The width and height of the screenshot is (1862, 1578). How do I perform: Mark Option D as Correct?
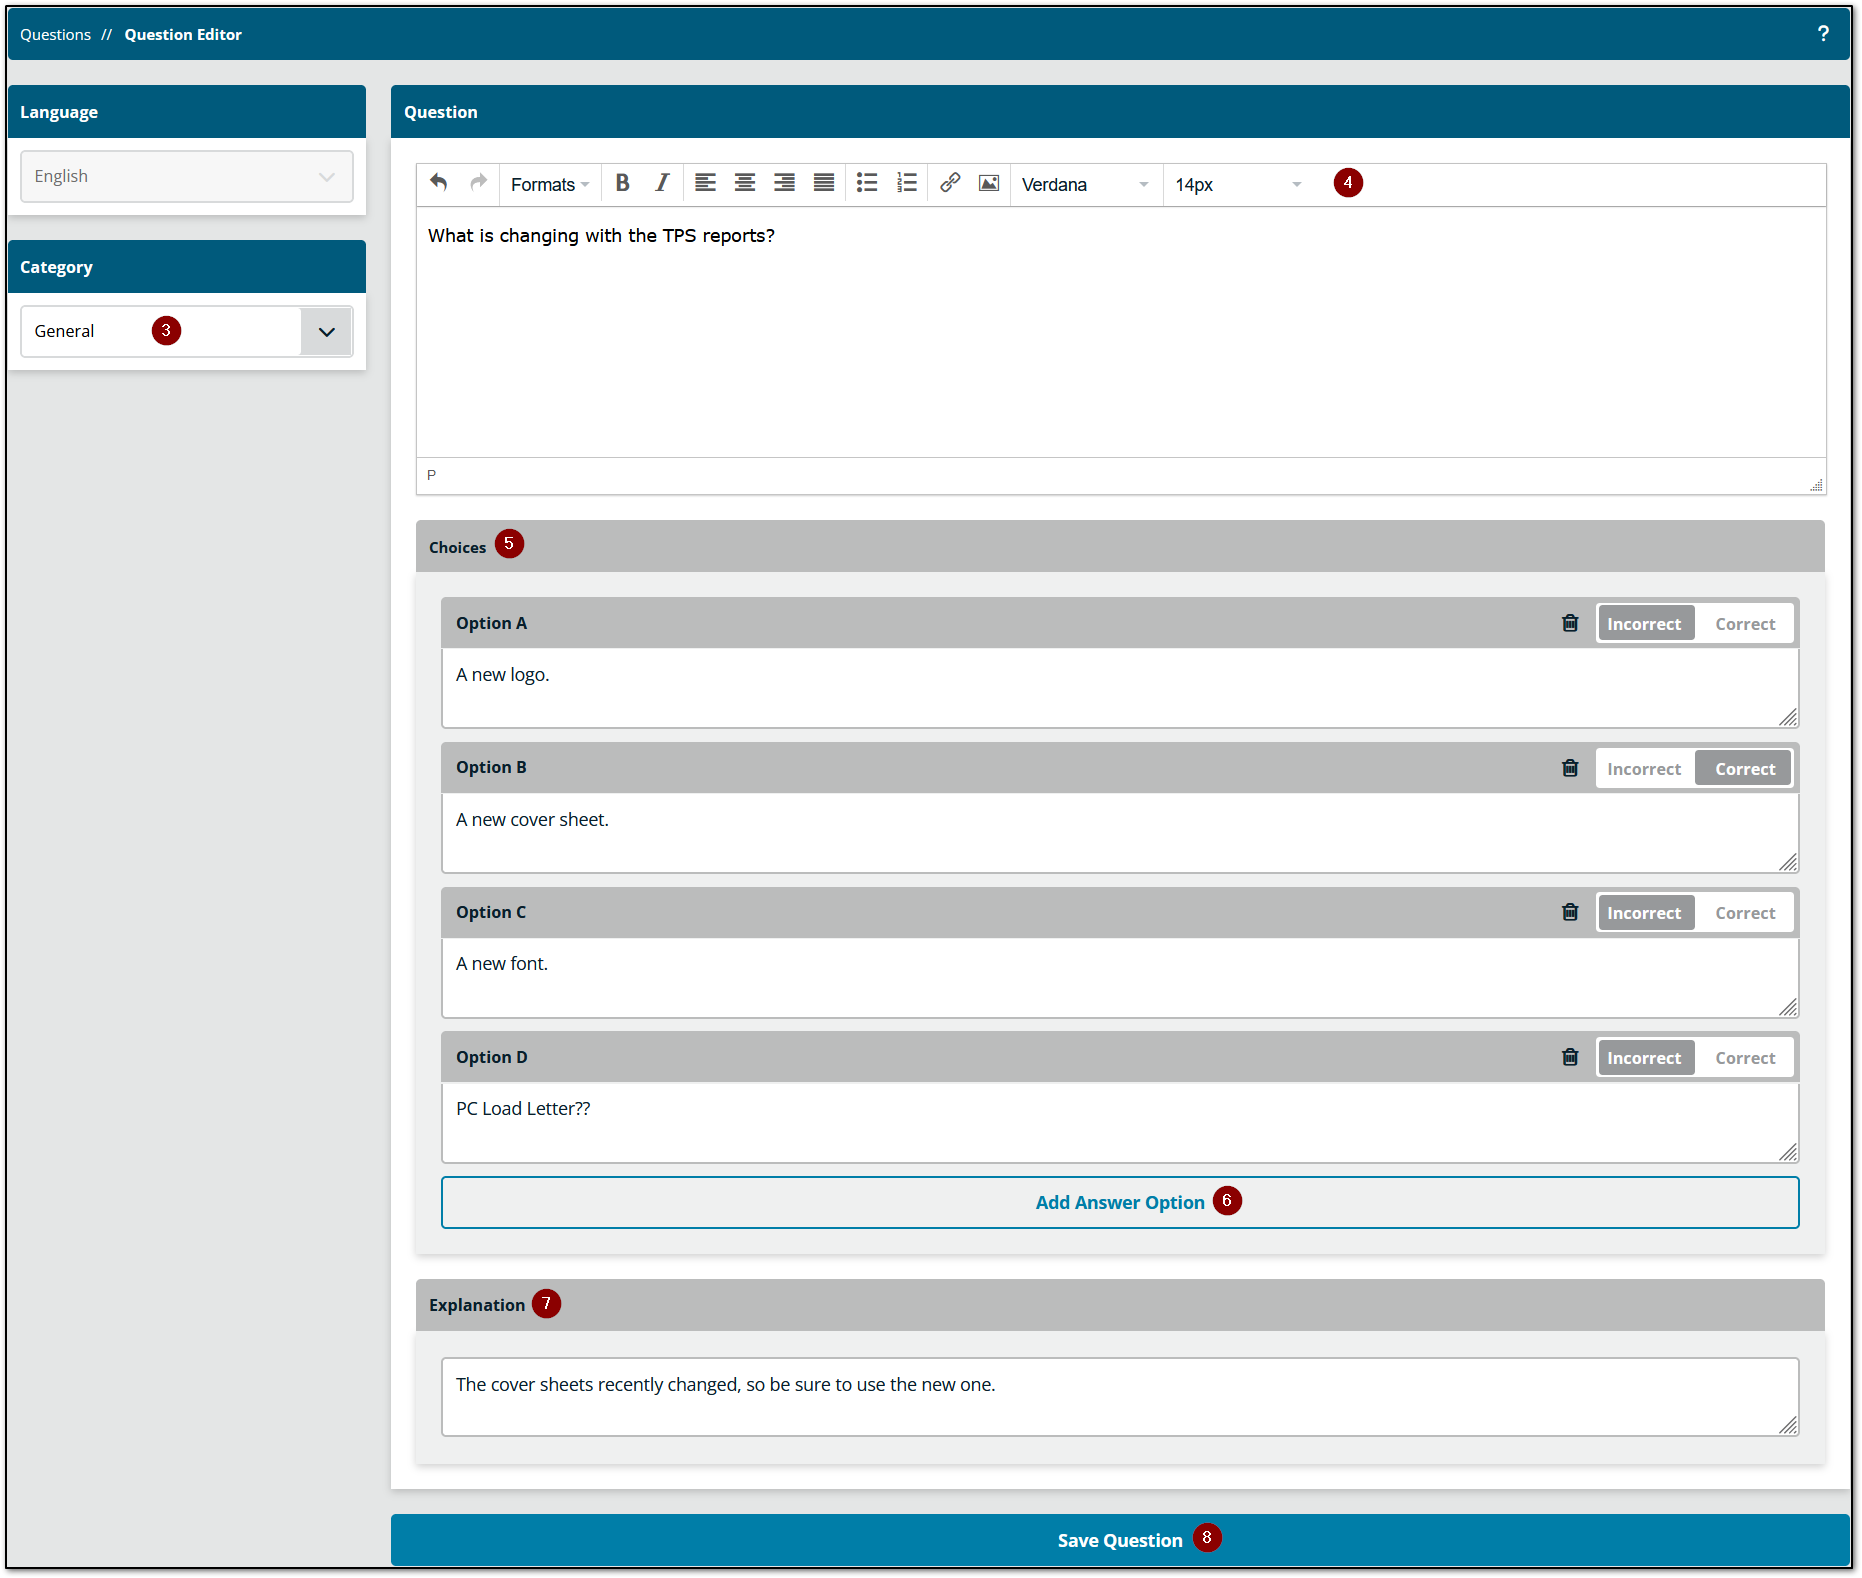1744,1057
